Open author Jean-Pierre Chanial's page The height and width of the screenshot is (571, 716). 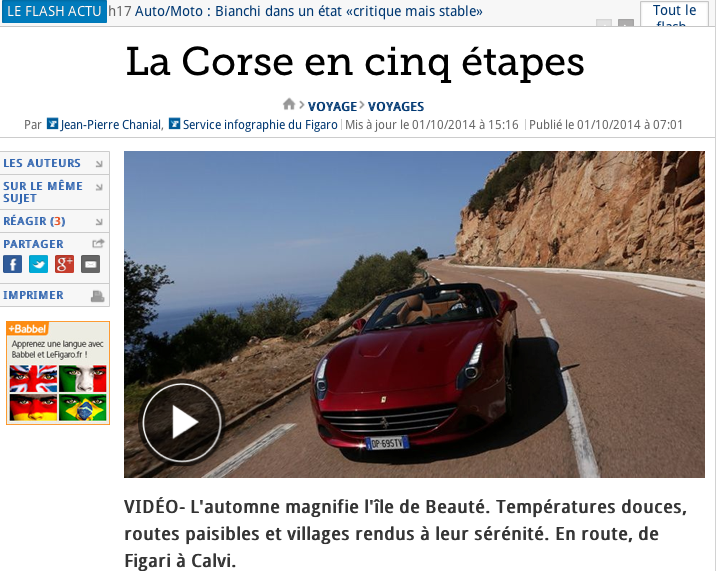[x=111, y=125]
